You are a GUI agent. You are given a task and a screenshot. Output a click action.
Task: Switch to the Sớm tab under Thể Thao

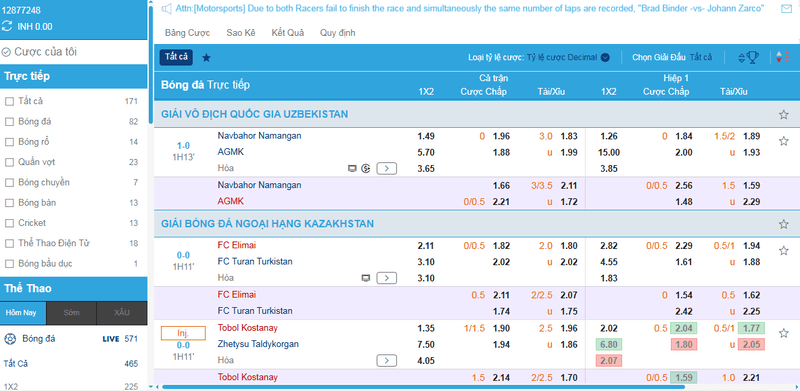pyautogui.click(x=71, y=313)
